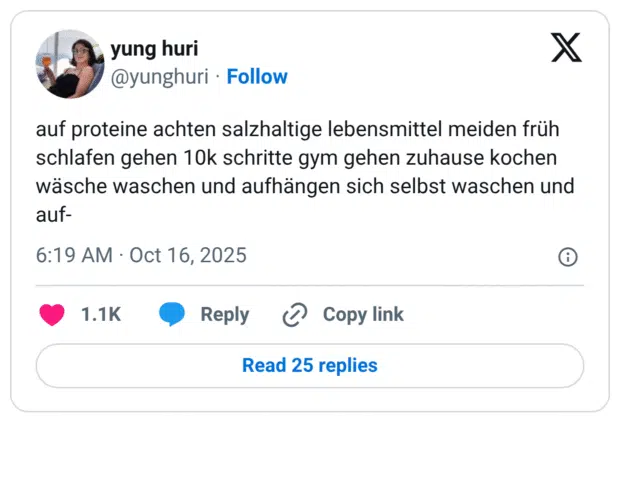The image size is (620, 502).
Task: Click the "Reply" text label
Action: [224, 315]
